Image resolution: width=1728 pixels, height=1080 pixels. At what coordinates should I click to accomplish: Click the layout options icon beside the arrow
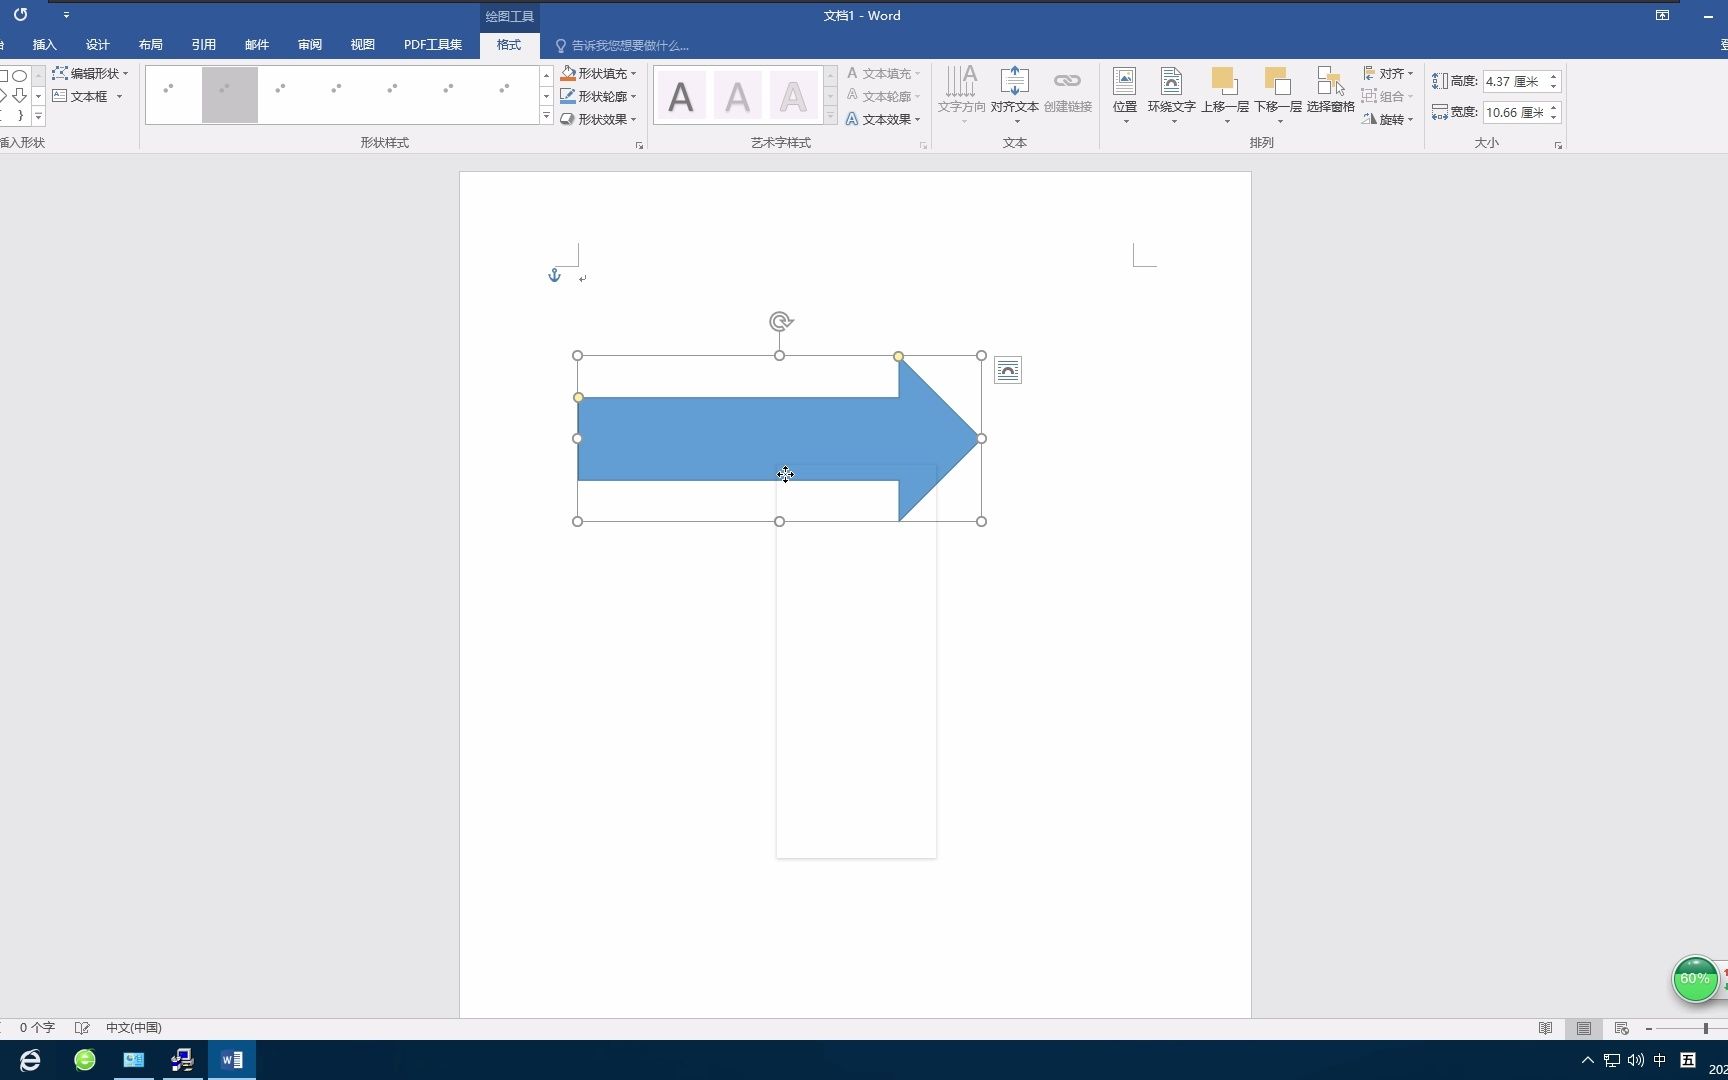point(1008,371)
